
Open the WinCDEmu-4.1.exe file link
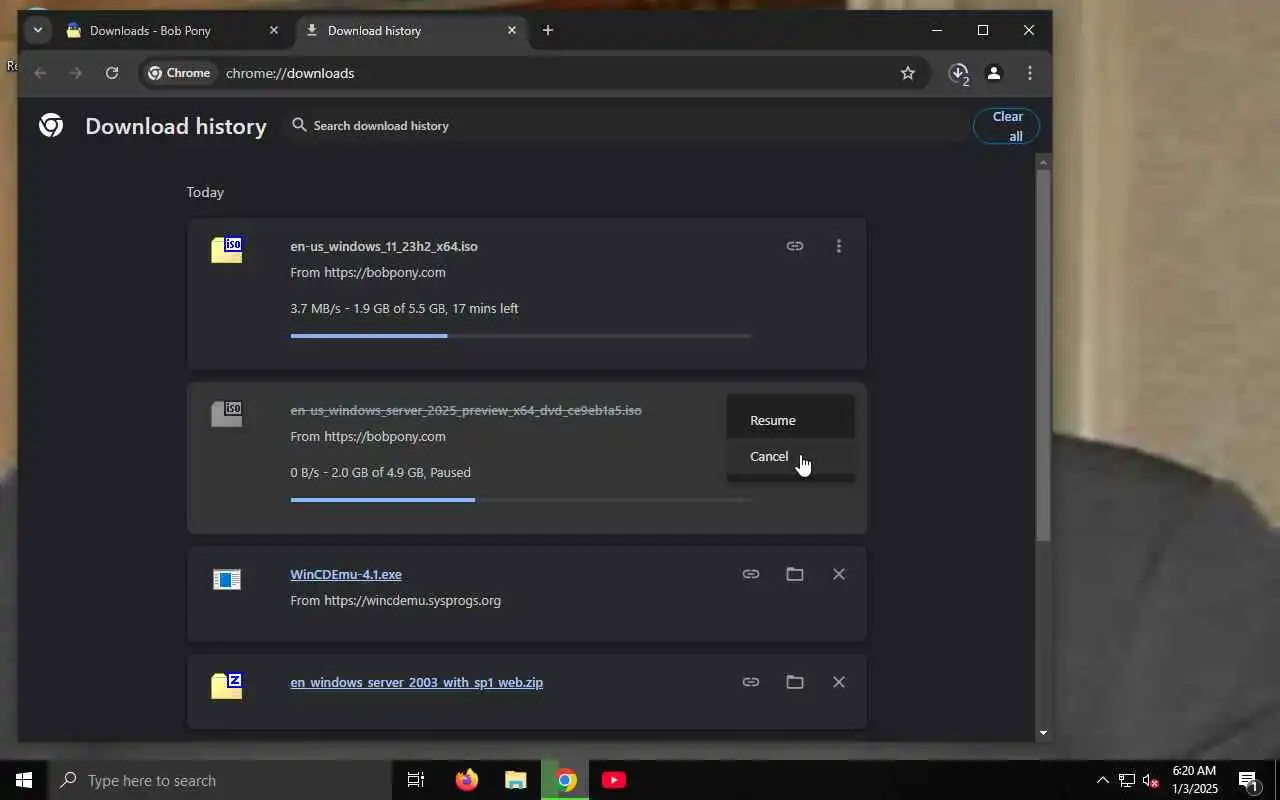coord(346,574)
